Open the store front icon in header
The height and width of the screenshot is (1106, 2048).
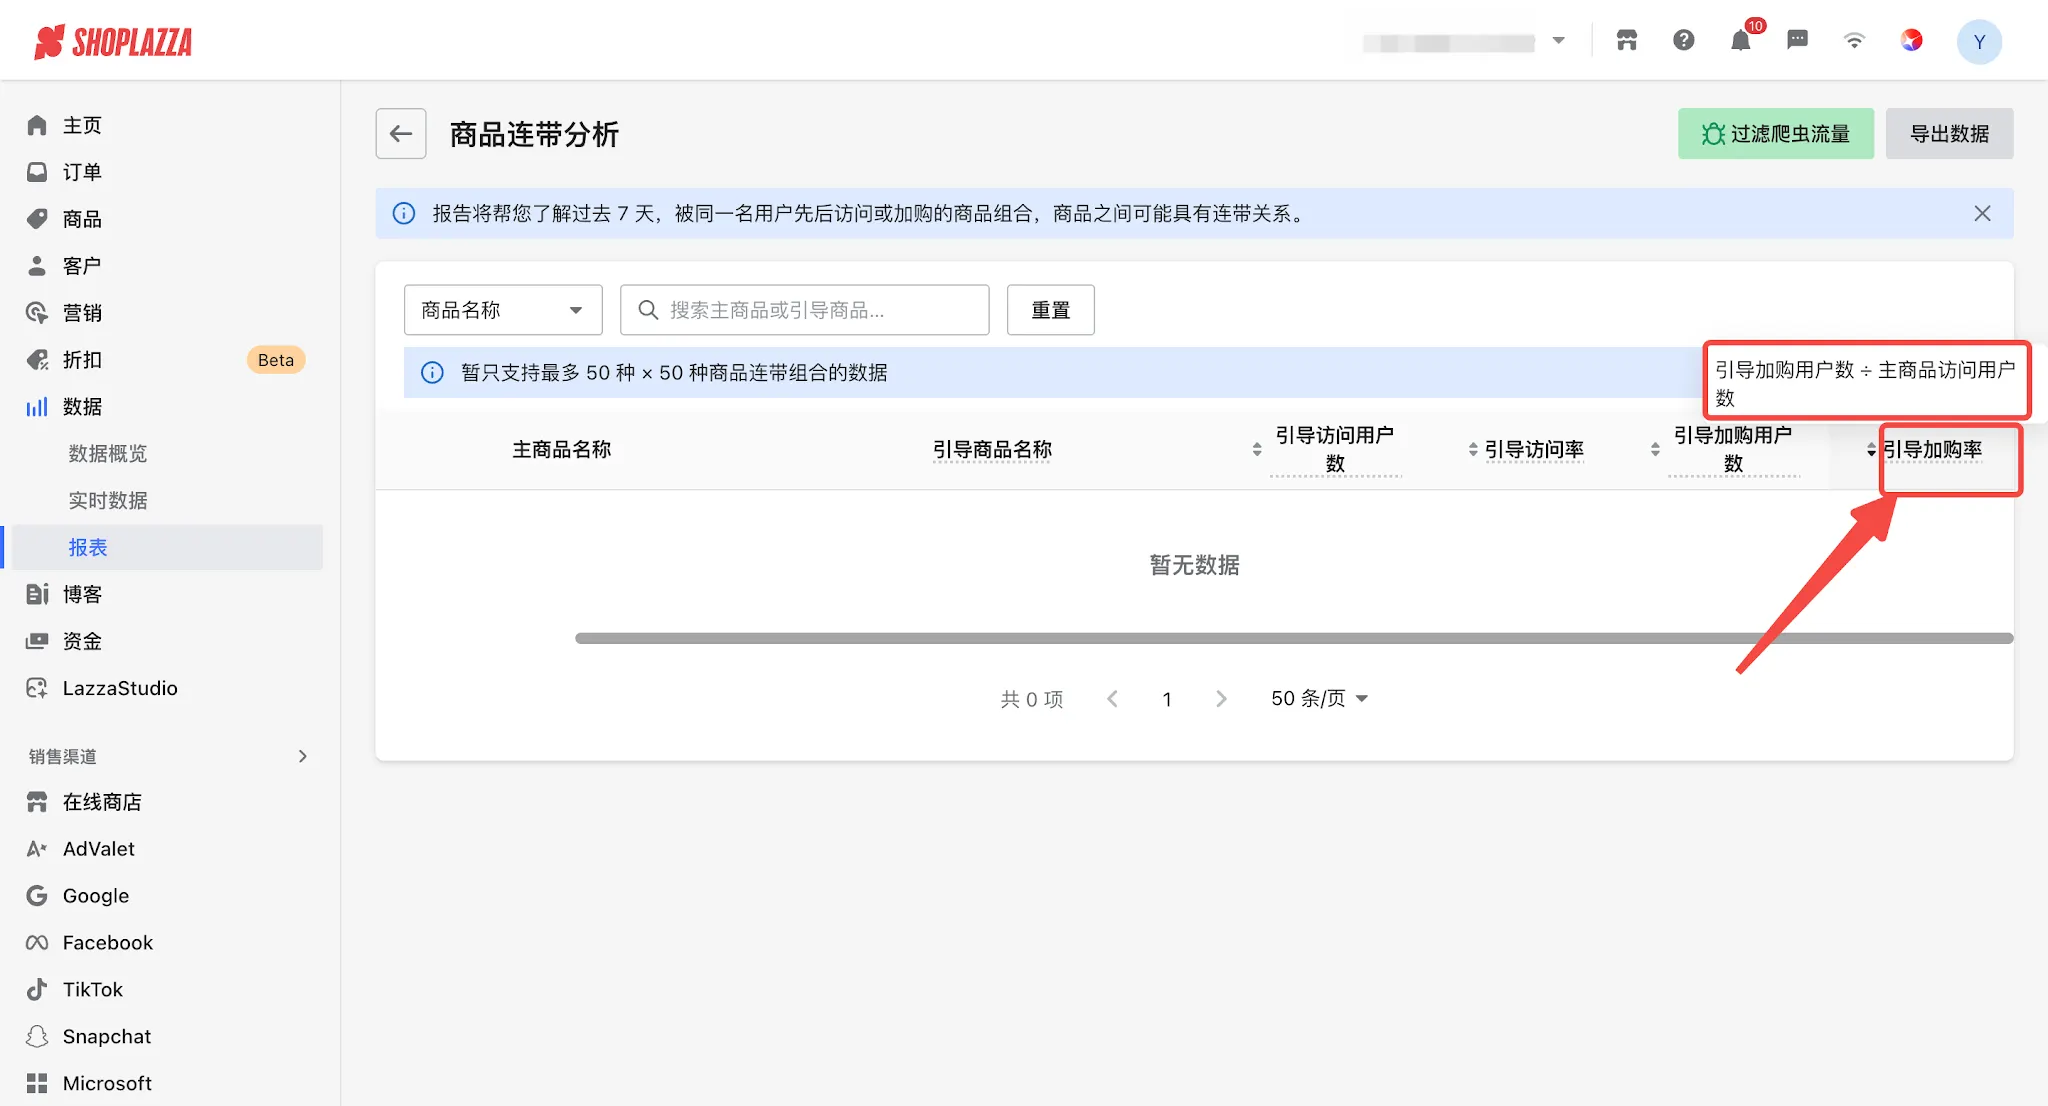(1627, 40)
